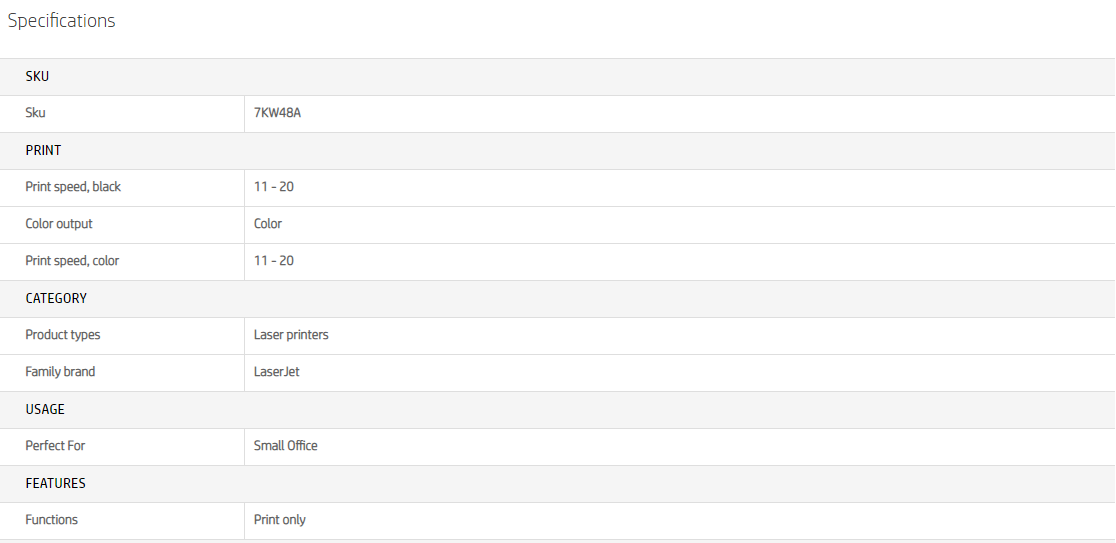Click the 'Family brand' label
The height and width of the screenshot is (543, 1116).
(x=60, y=372)
